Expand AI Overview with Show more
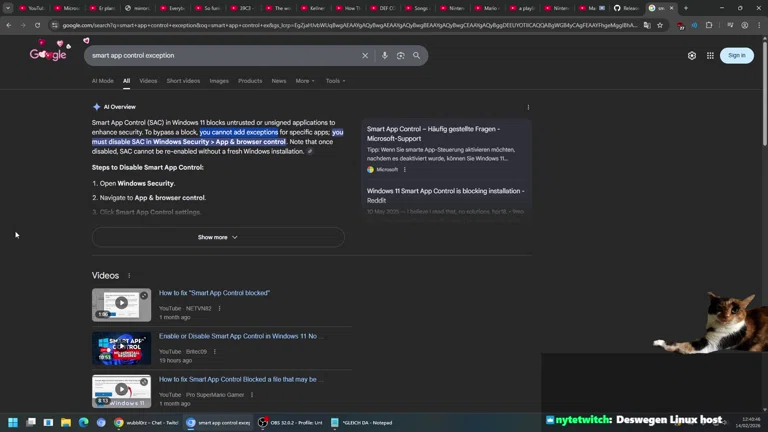Viewport: 768px width, 432px height. (x=218, y=237)
